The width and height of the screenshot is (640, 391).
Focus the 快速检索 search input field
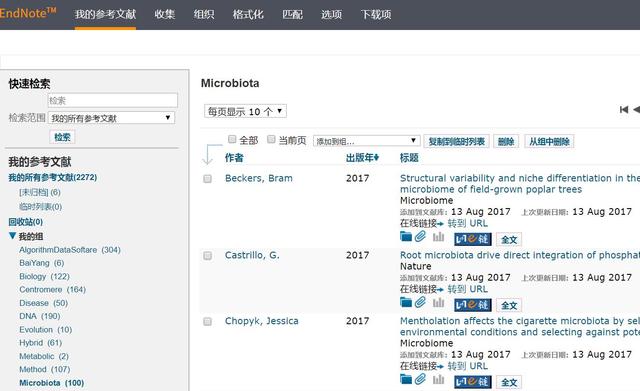[113, 100]
